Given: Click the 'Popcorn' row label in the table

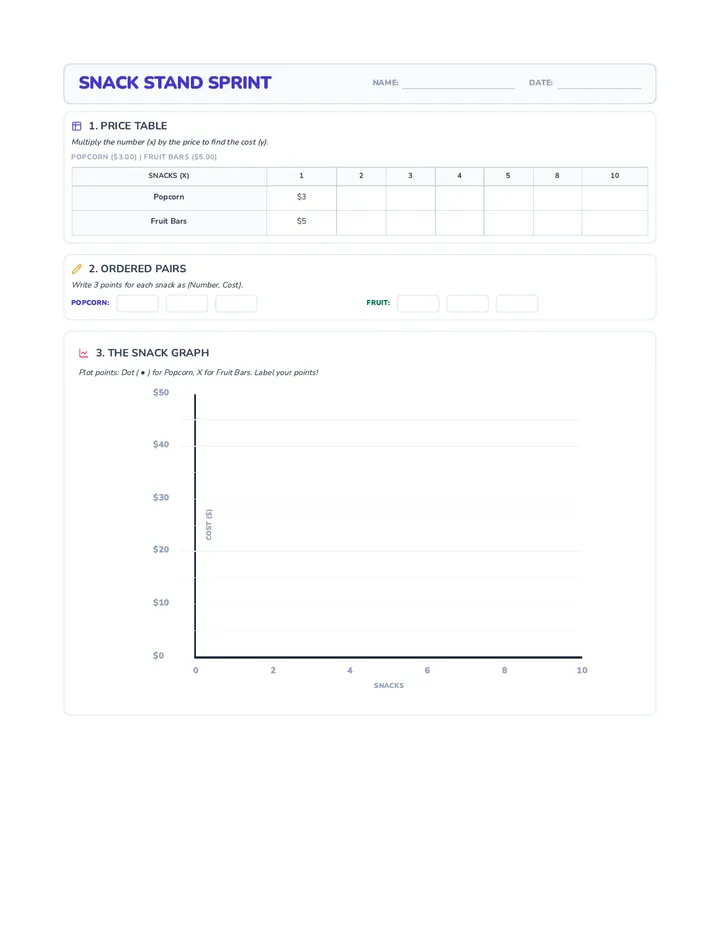Looking at the screenshot, I should pyautogui.click(x=169, y=197).
